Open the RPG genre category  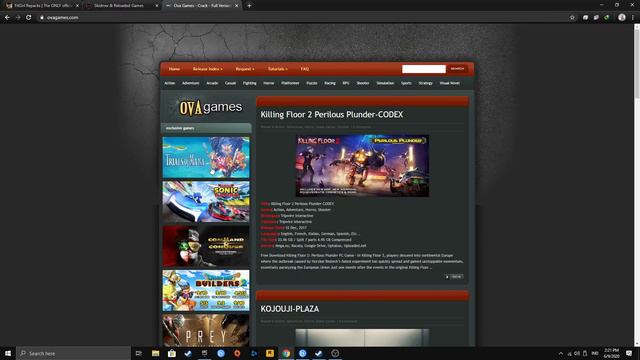[x=346, y=83]
